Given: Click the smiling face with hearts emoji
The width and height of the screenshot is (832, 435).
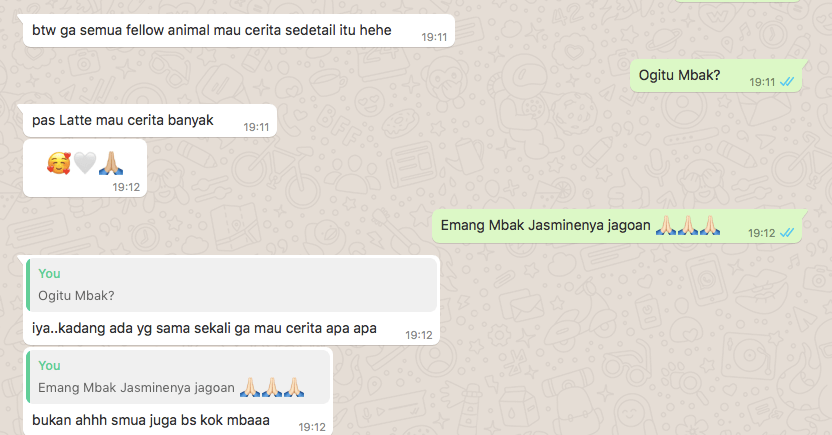Looking at the screenshot, I should click(58, 163).
